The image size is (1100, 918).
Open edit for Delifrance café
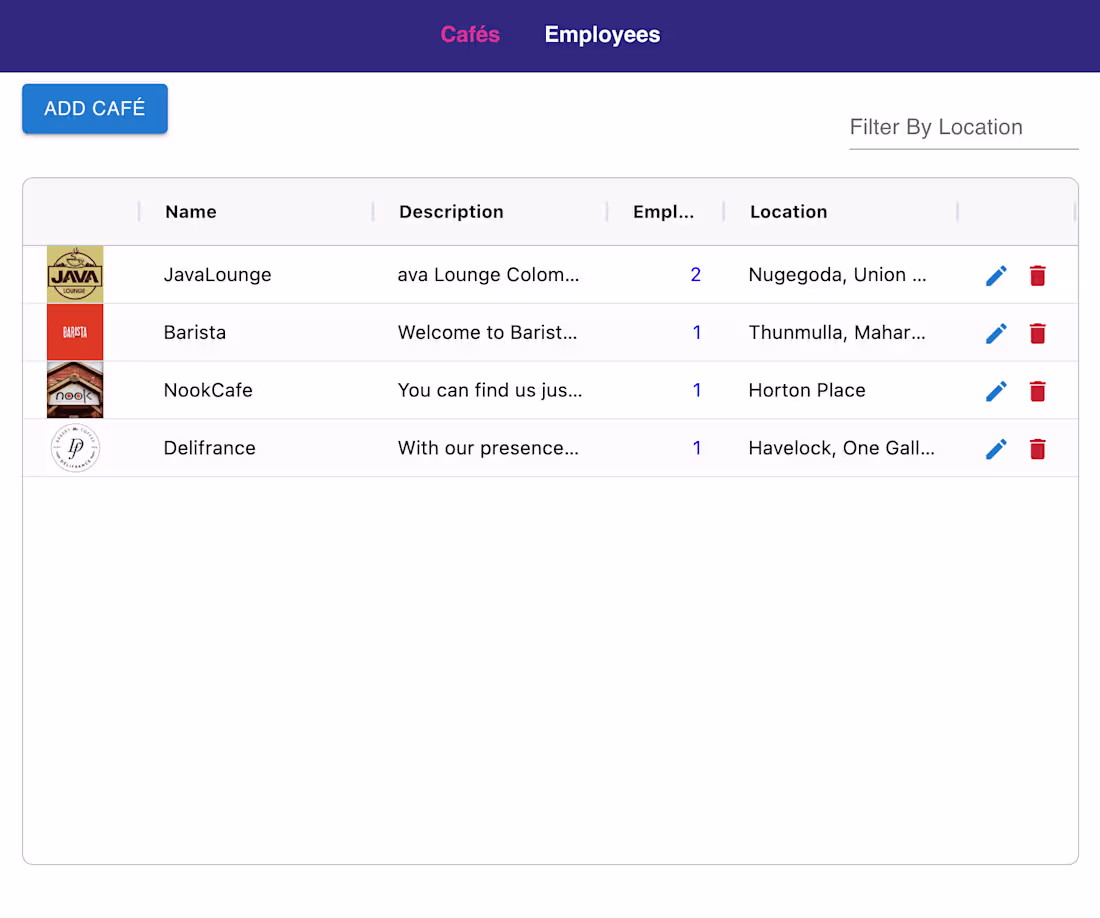pos(996,449)
